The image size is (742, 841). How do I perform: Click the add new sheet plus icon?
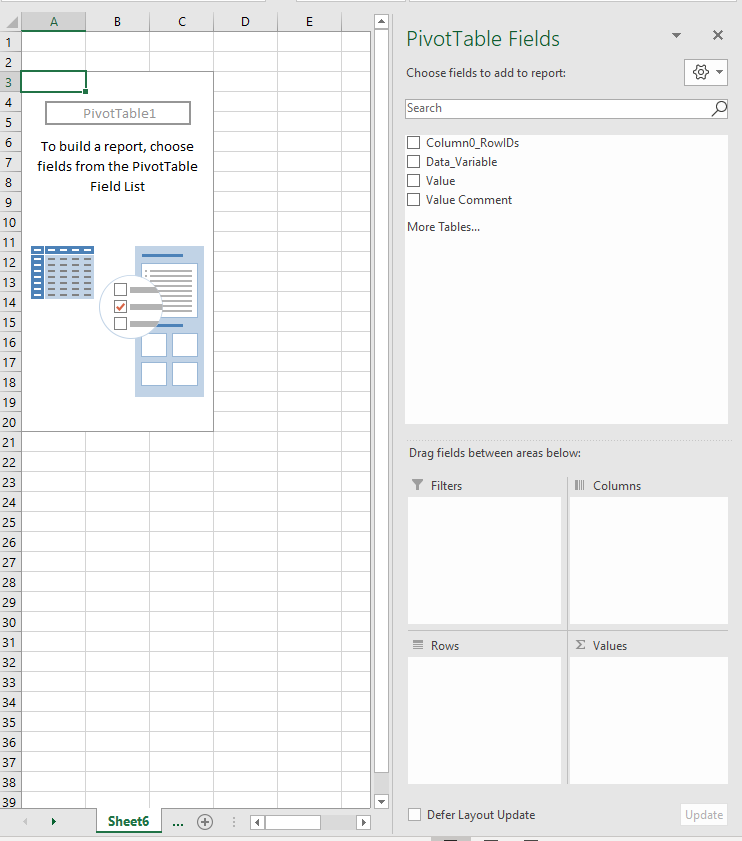coord(205,822)
